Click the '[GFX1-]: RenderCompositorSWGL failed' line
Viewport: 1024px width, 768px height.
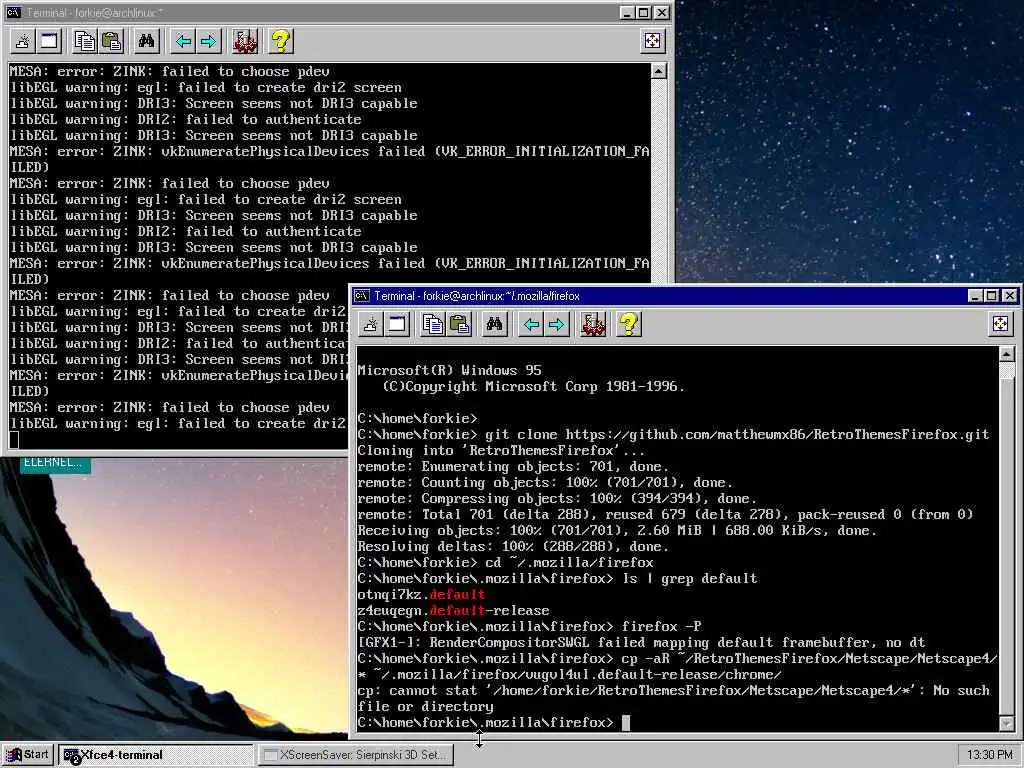point(641,643)
